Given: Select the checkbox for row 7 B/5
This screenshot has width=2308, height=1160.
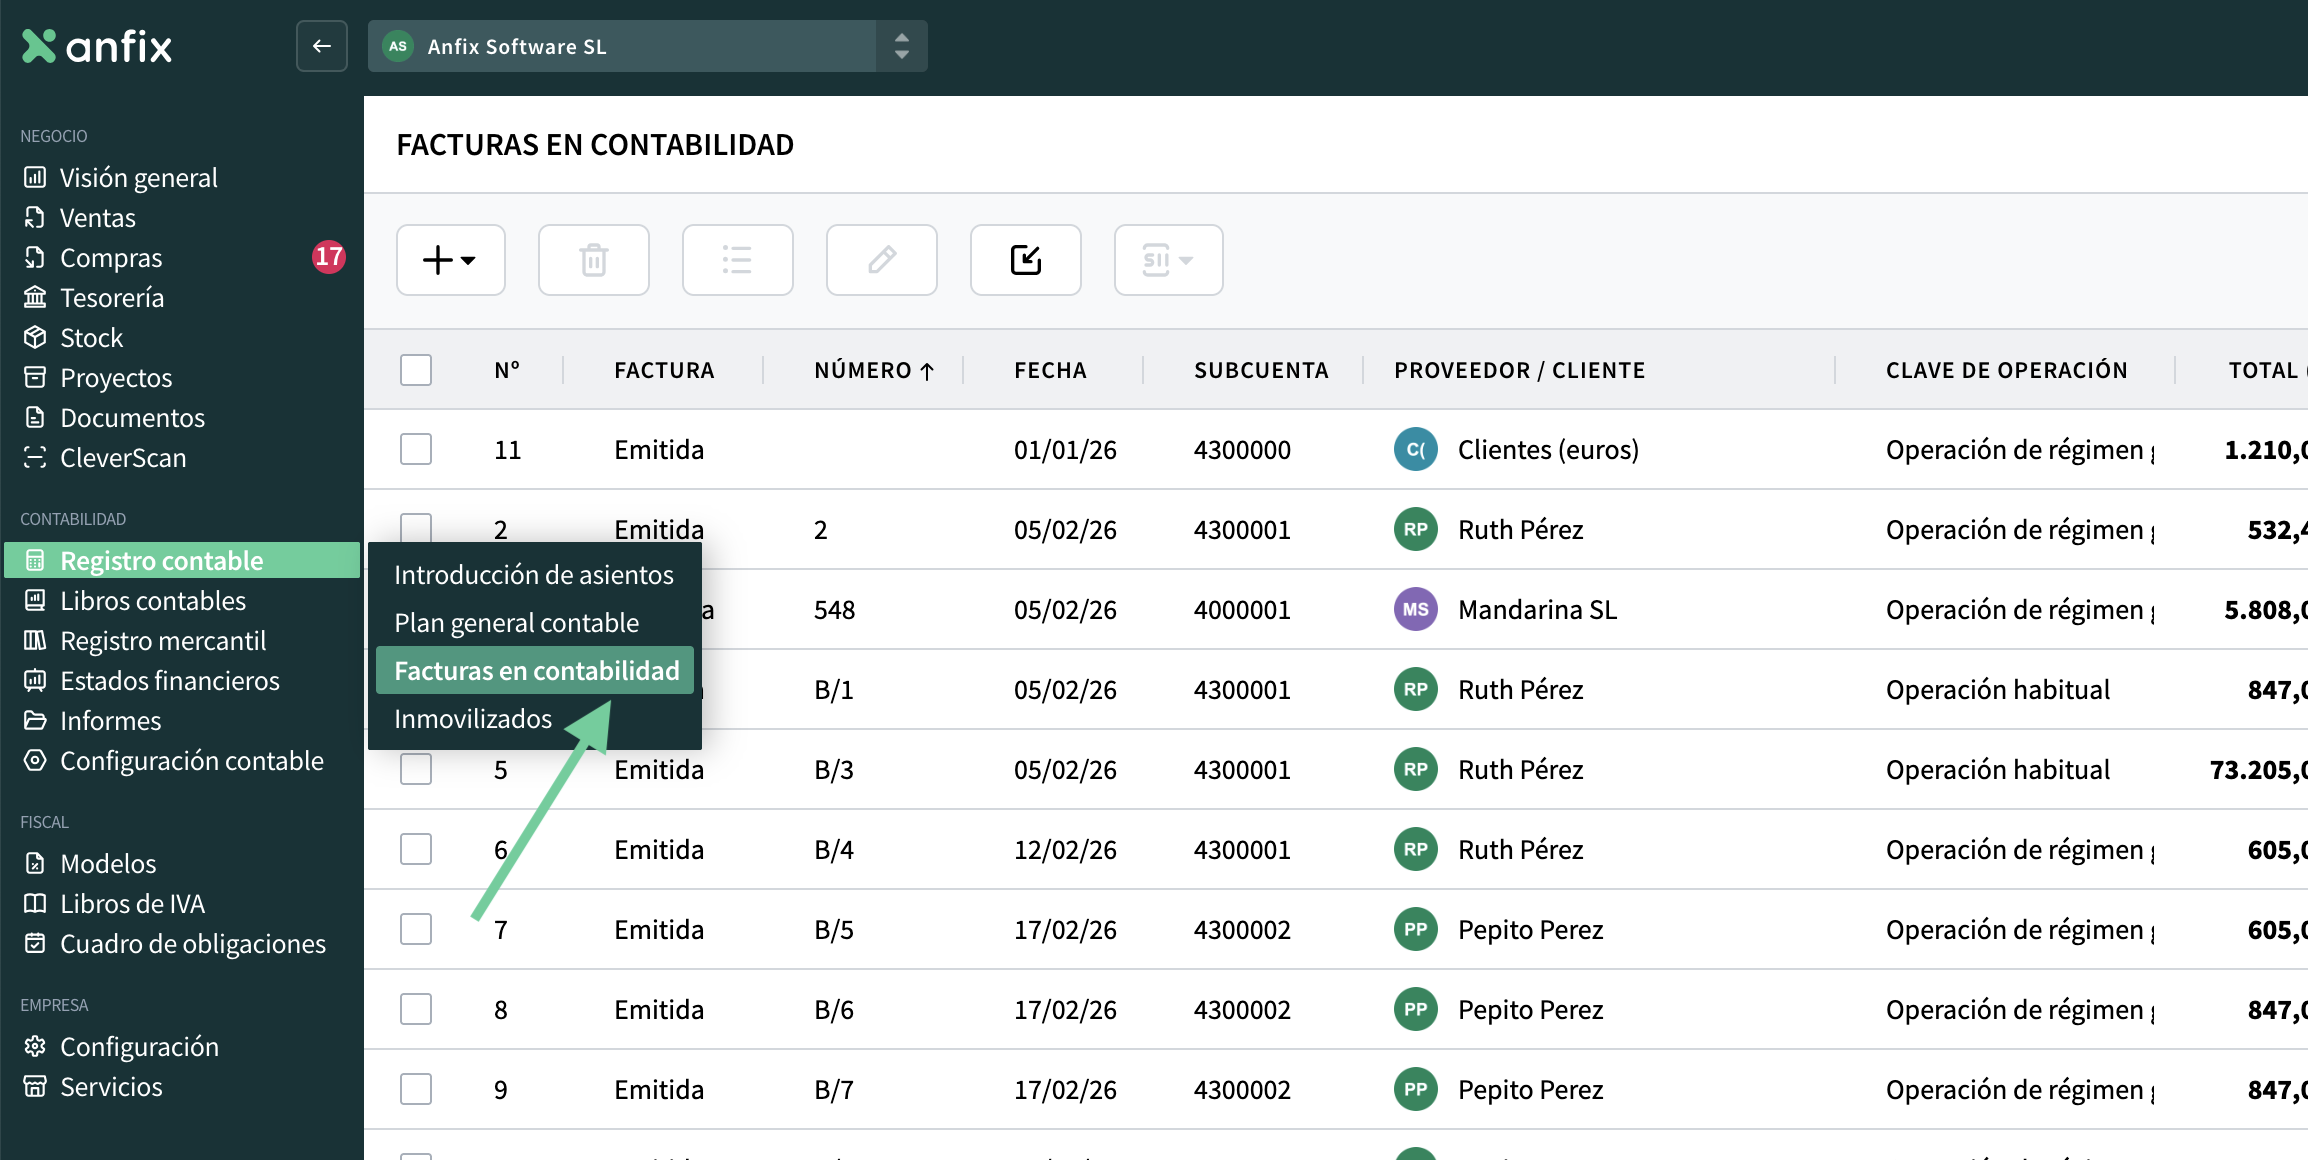Looking at the screenshot, I should point(416,929).
